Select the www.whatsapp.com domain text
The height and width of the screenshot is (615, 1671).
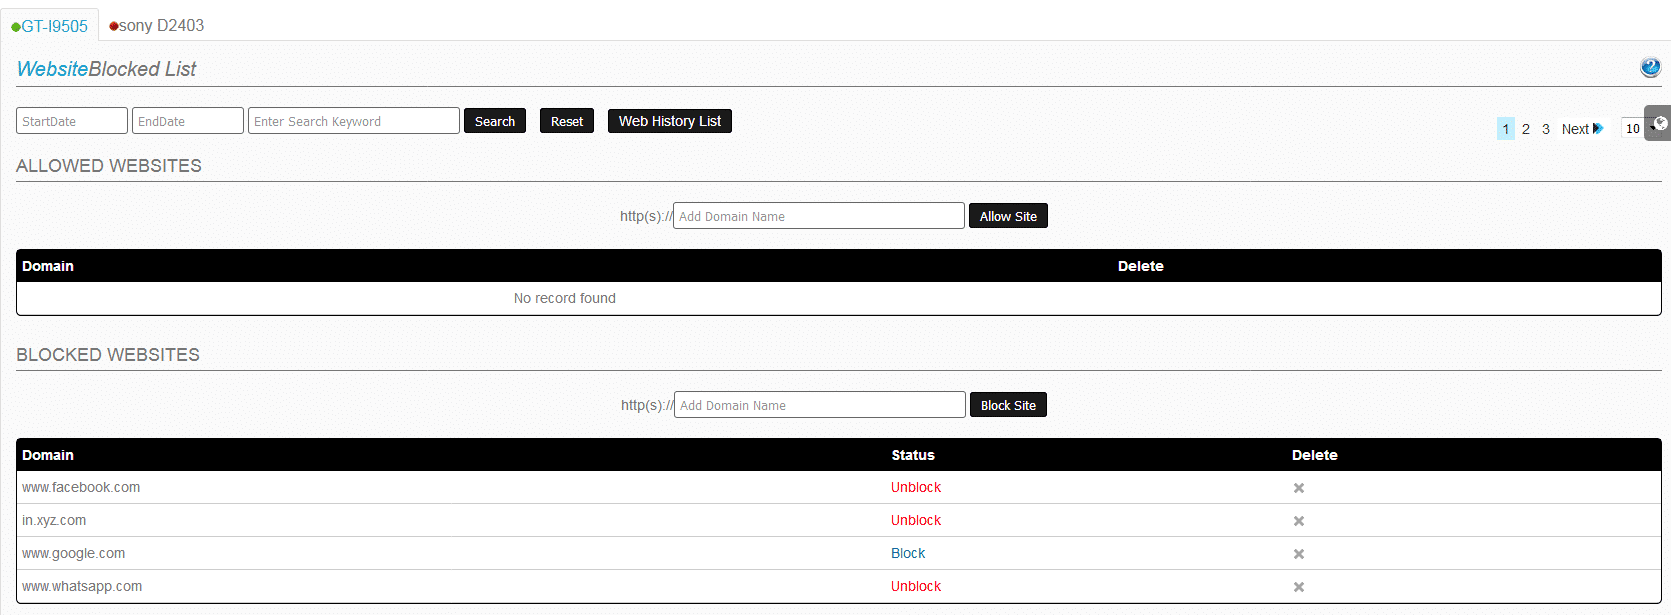(82, 586)
